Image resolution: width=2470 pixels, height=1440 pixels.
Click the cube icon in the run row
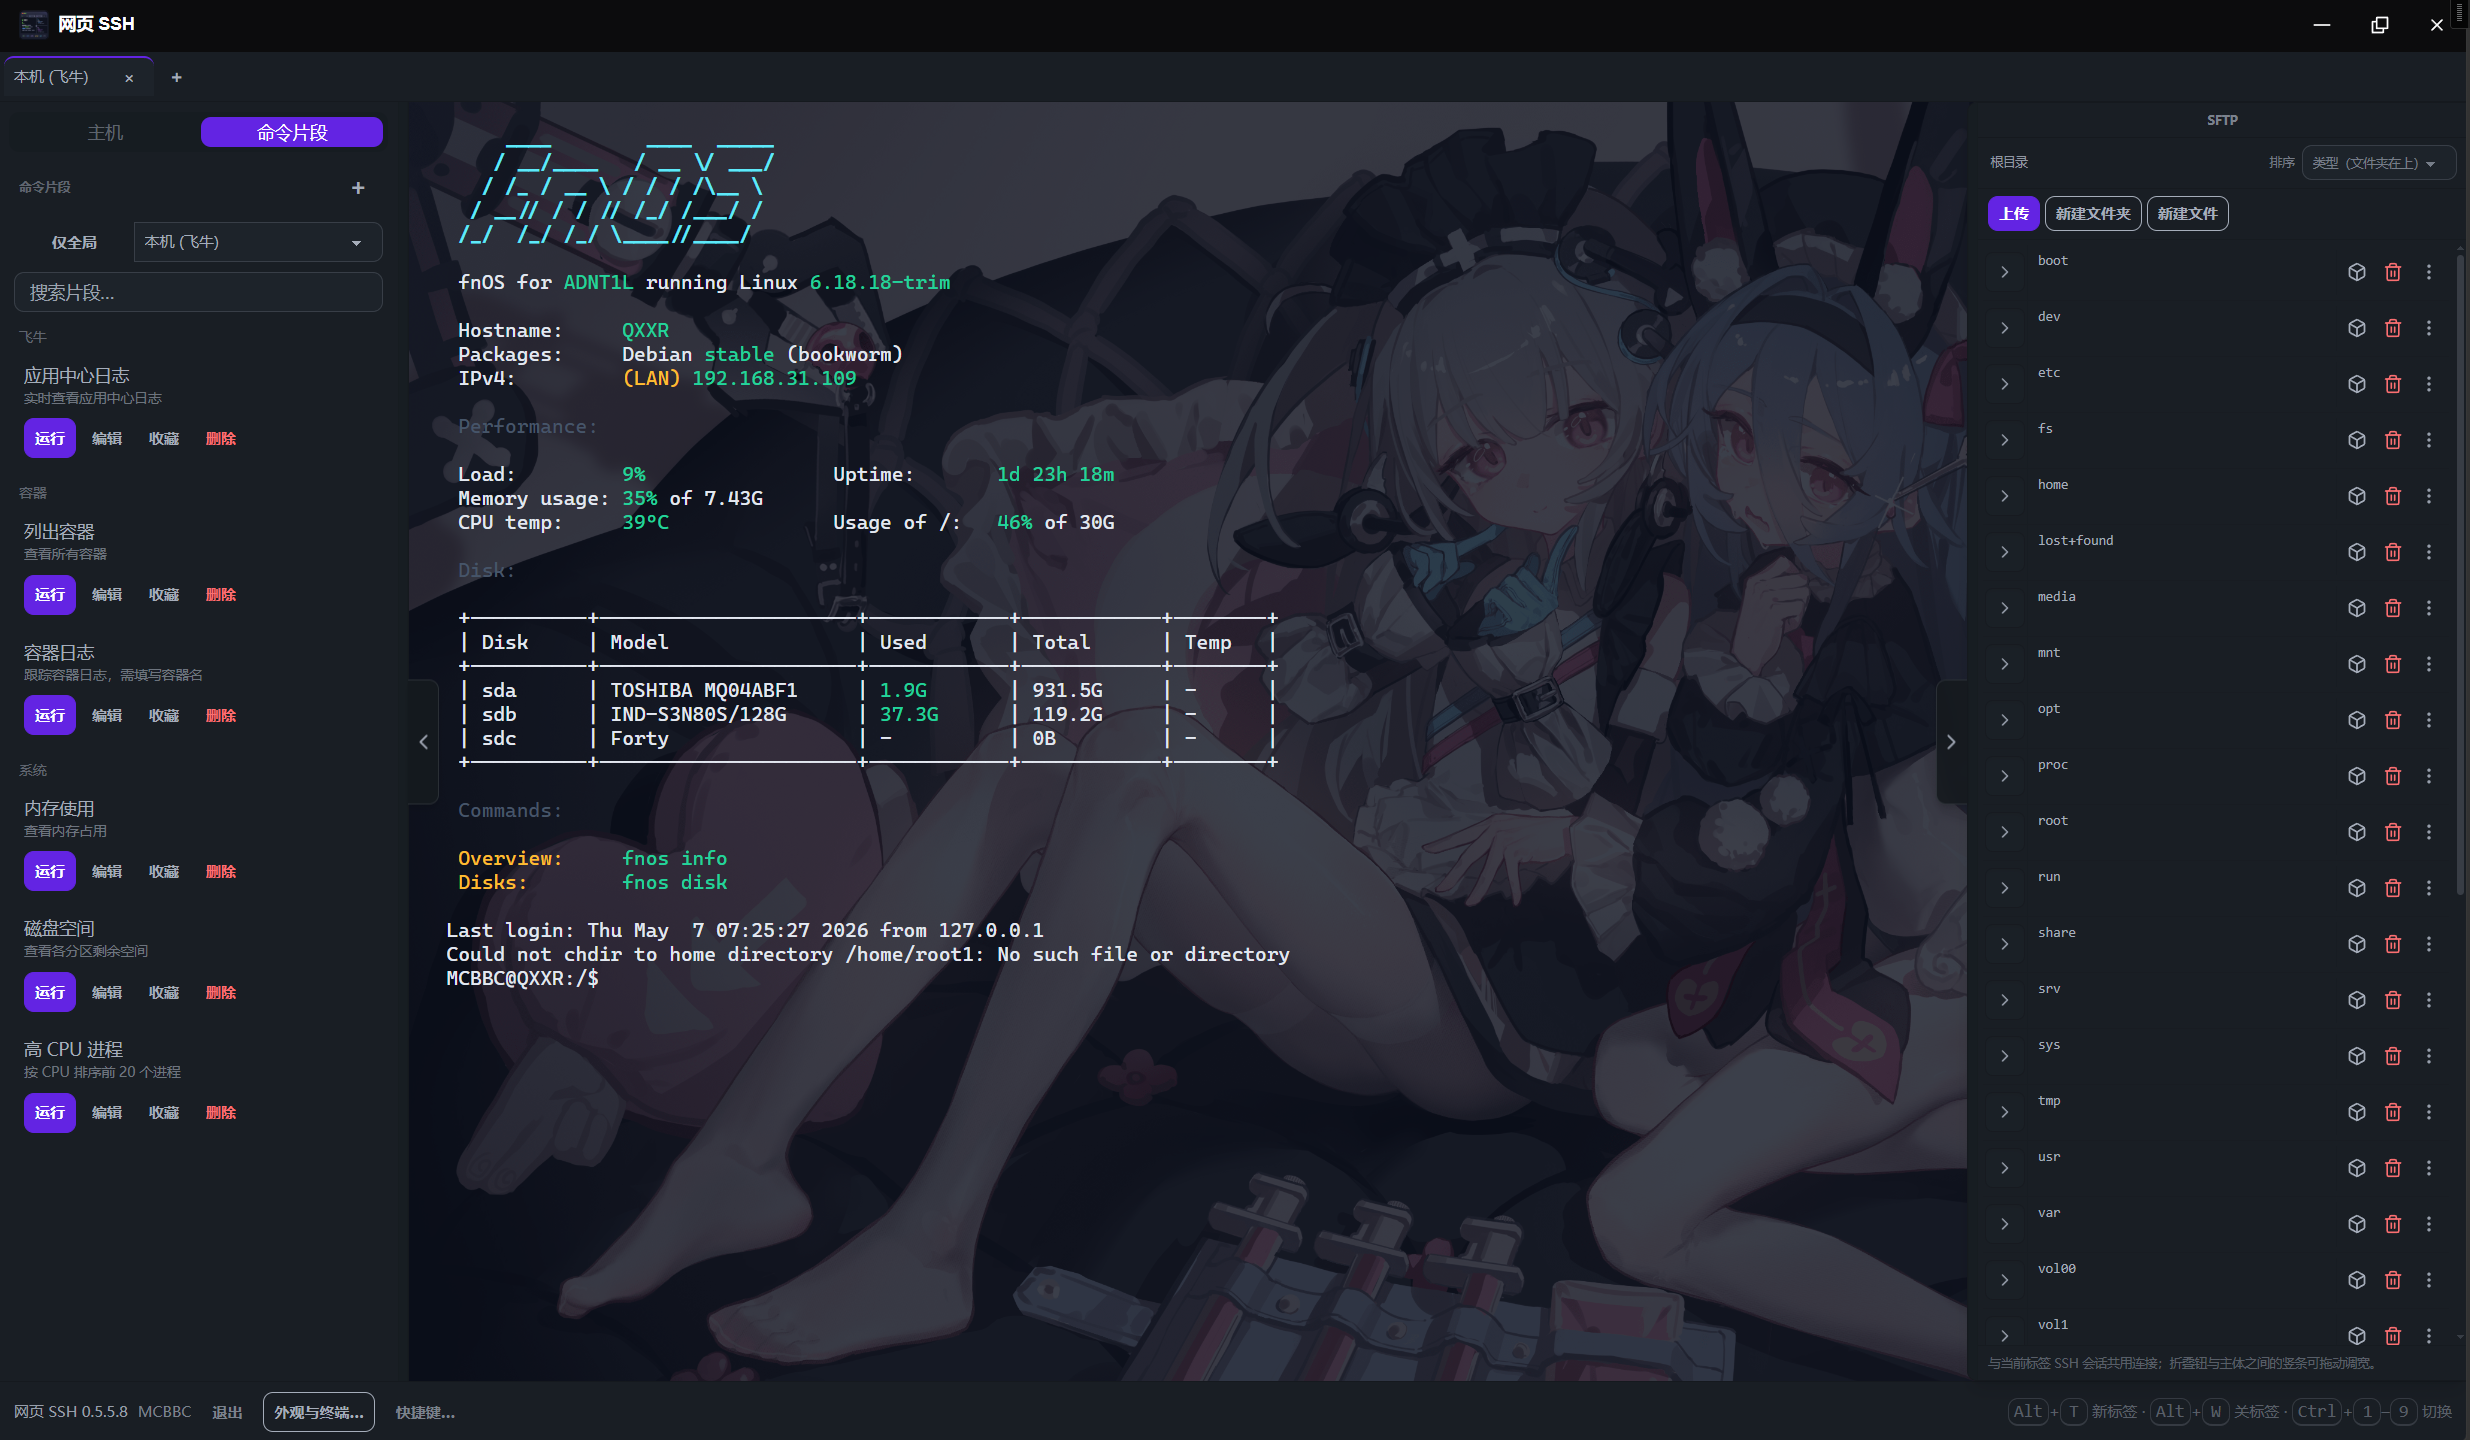2356,888
